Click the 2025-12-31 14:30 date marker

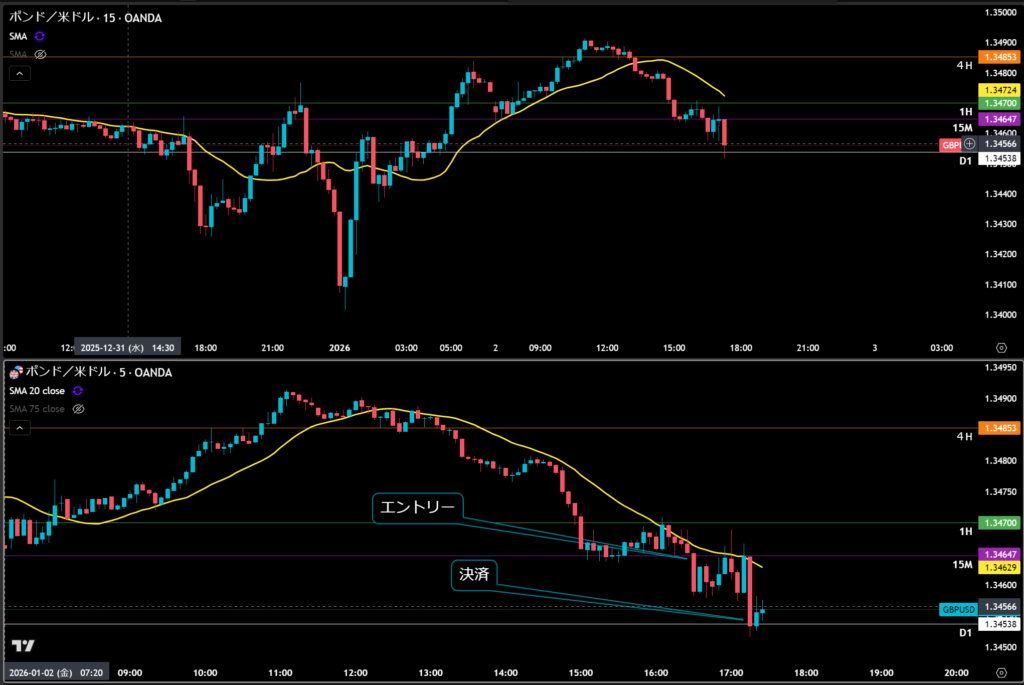[128, 348]
